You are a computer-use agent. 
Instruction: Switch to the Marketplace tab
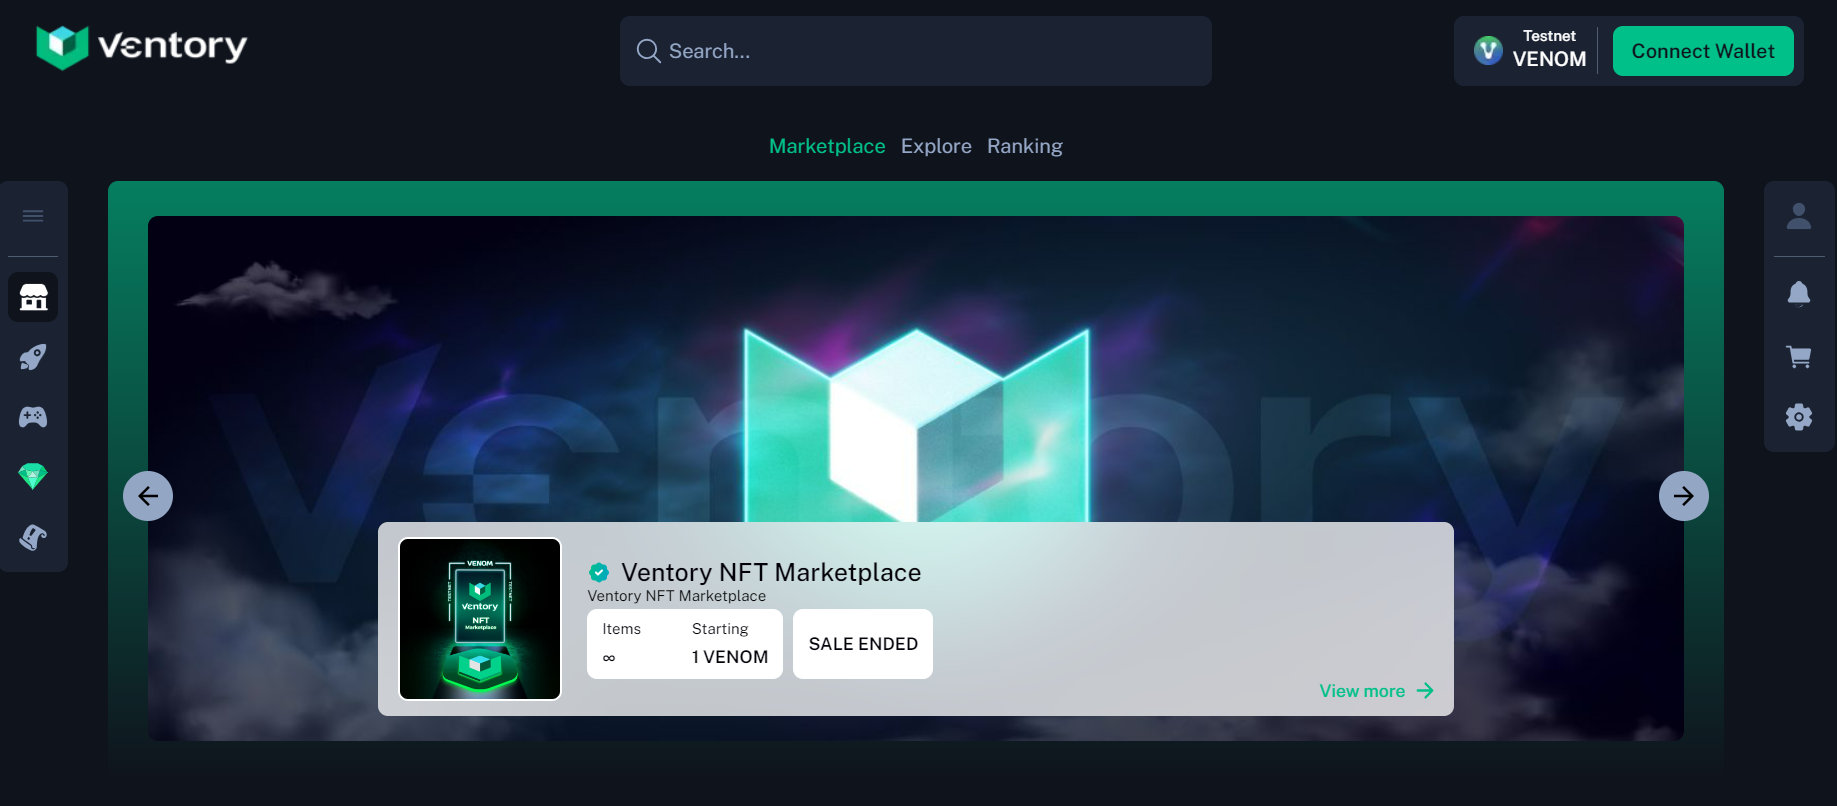pos(827,146)
